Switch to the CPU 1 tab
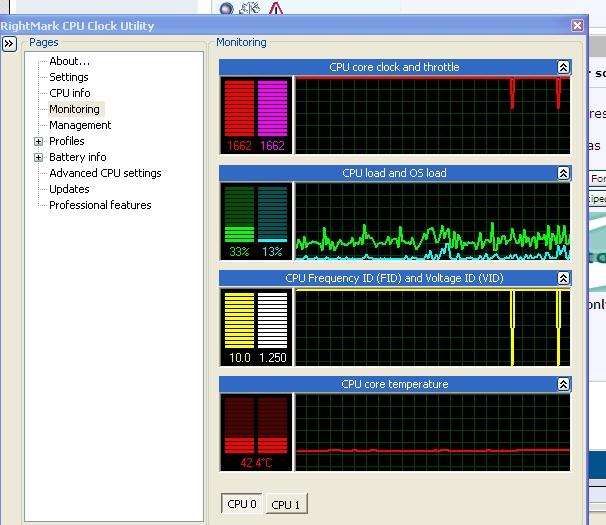Screen dimensions: 606x525 tap(286, 504)
